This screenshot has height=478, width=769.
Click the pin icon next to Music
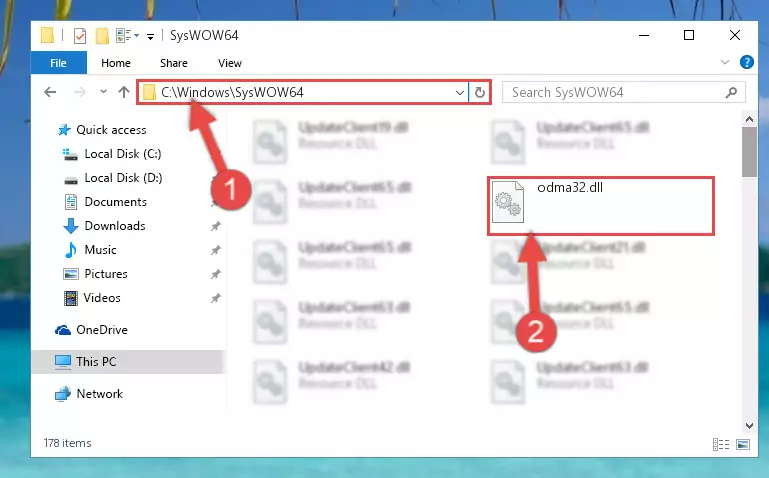pos(215,250)
